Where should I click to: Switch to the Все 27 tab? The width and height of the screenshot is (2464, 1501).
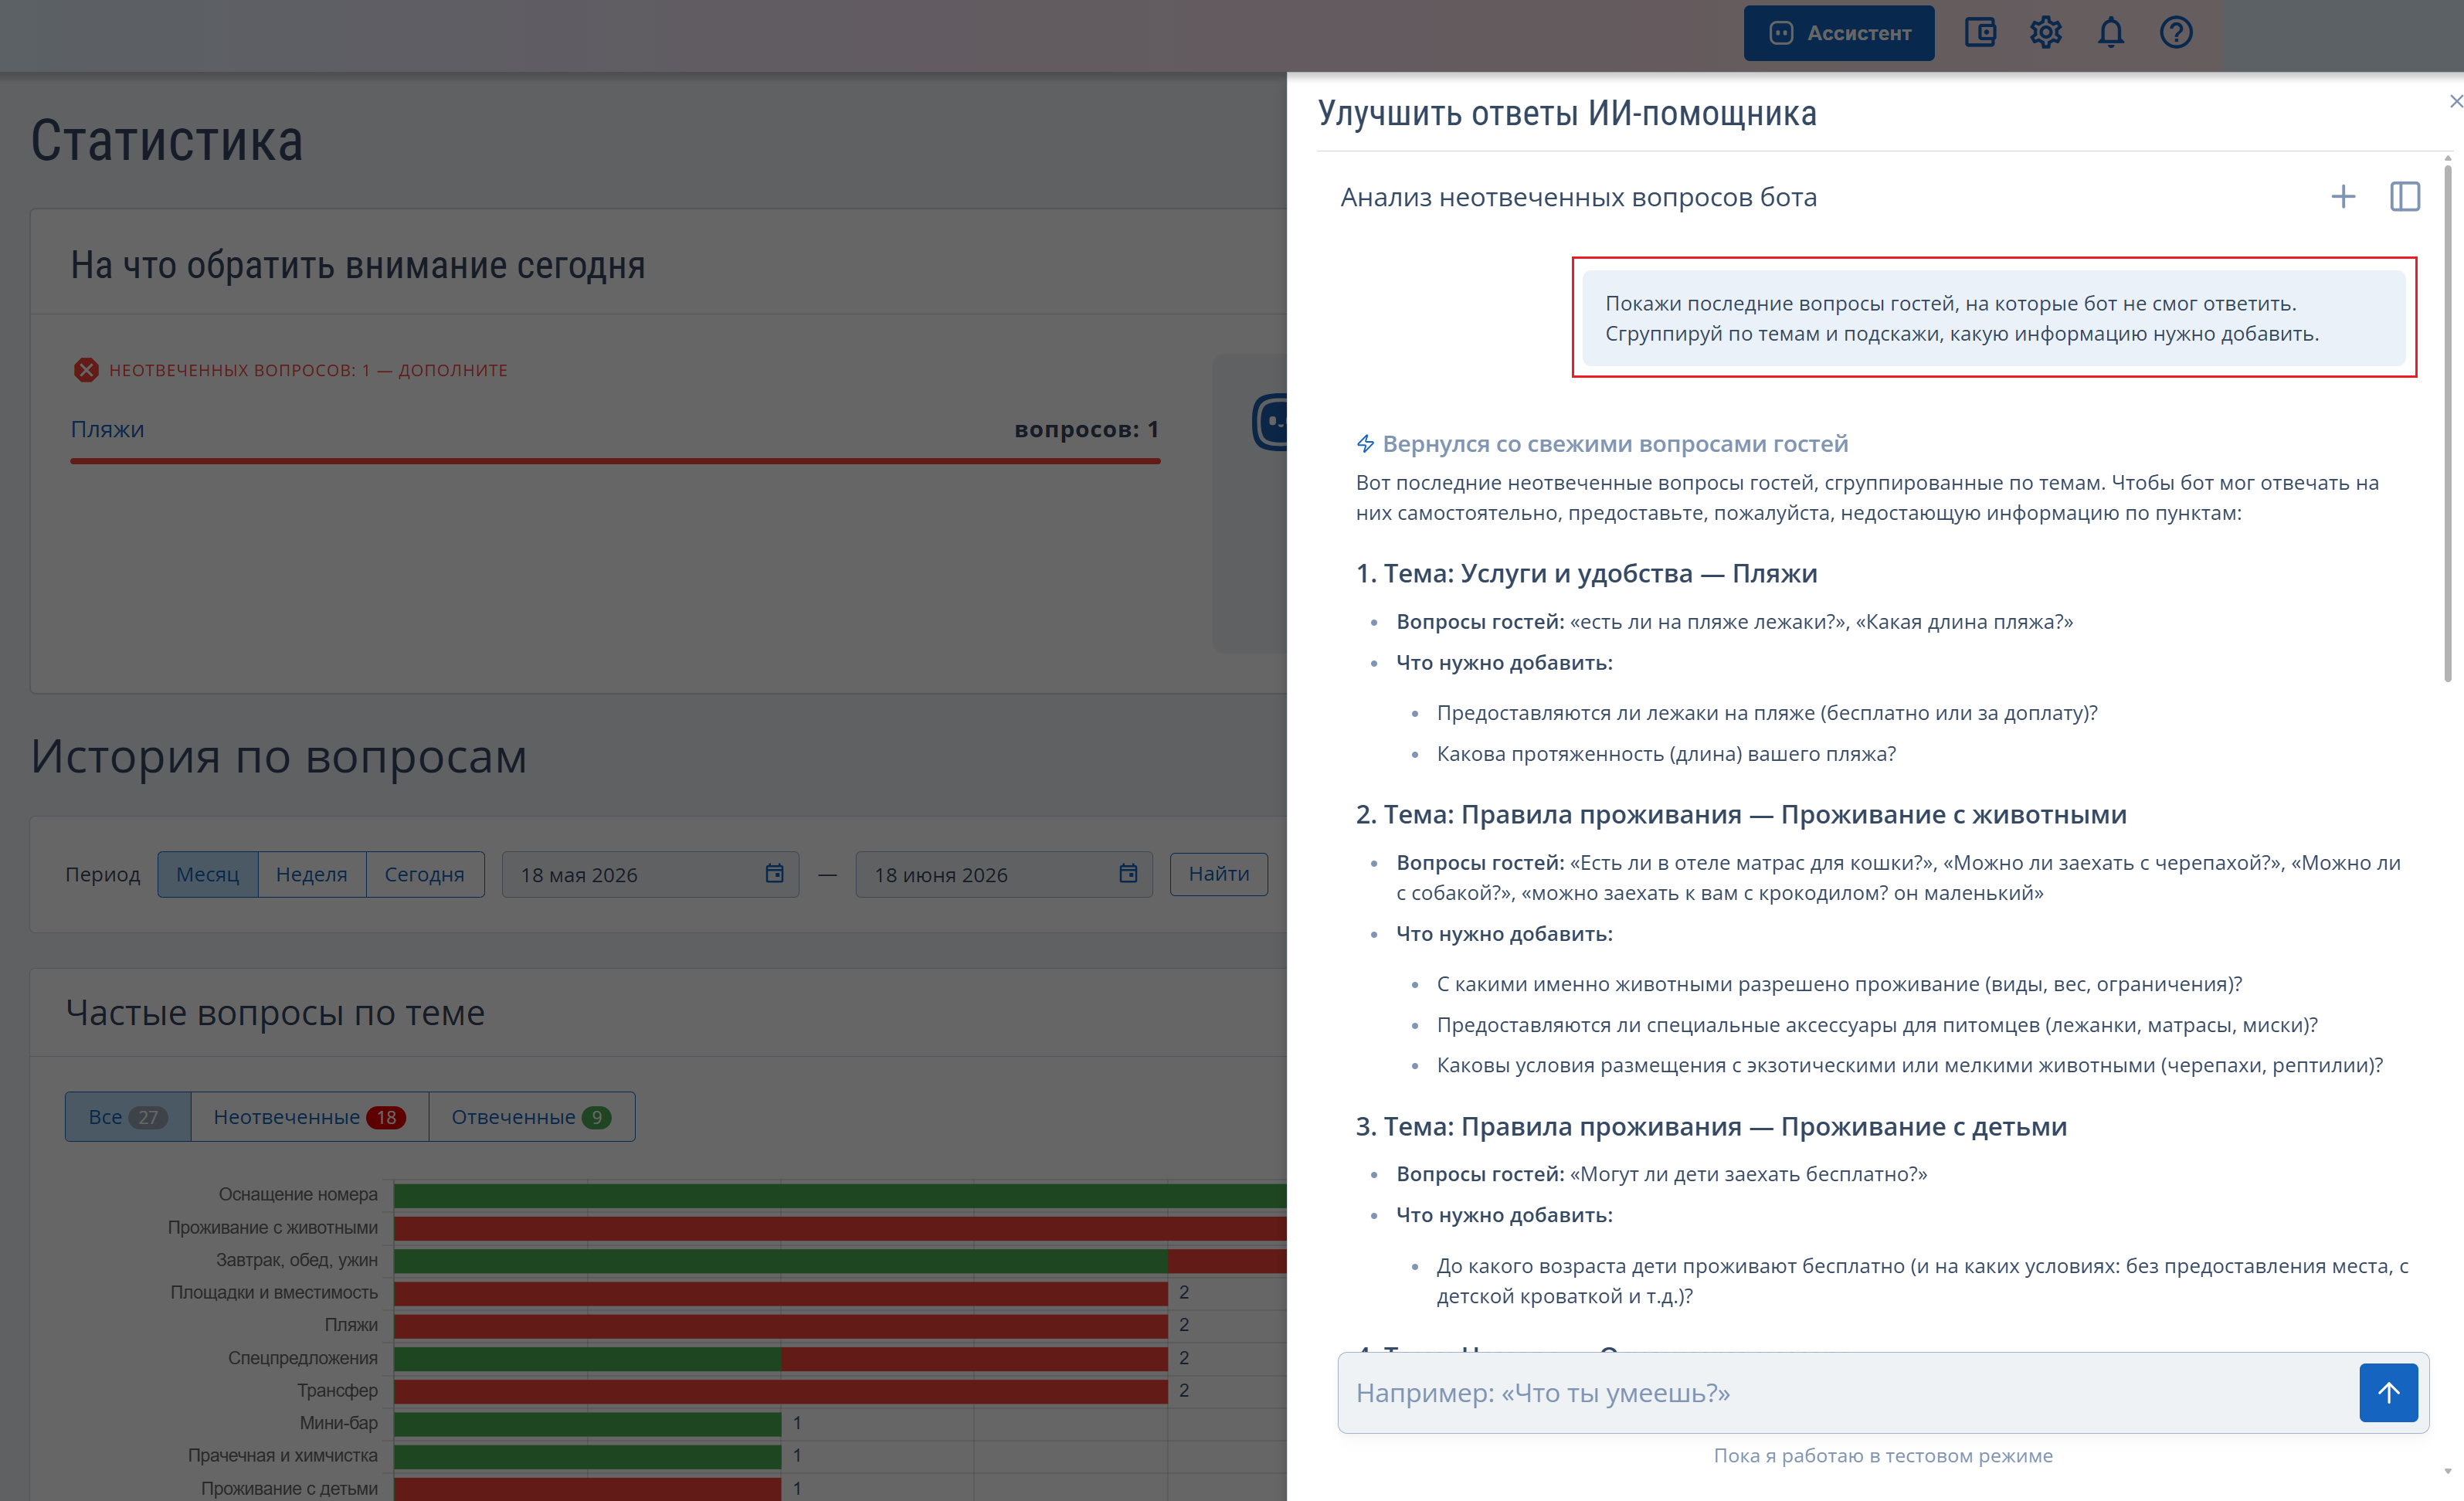[x=128, y=1116]
